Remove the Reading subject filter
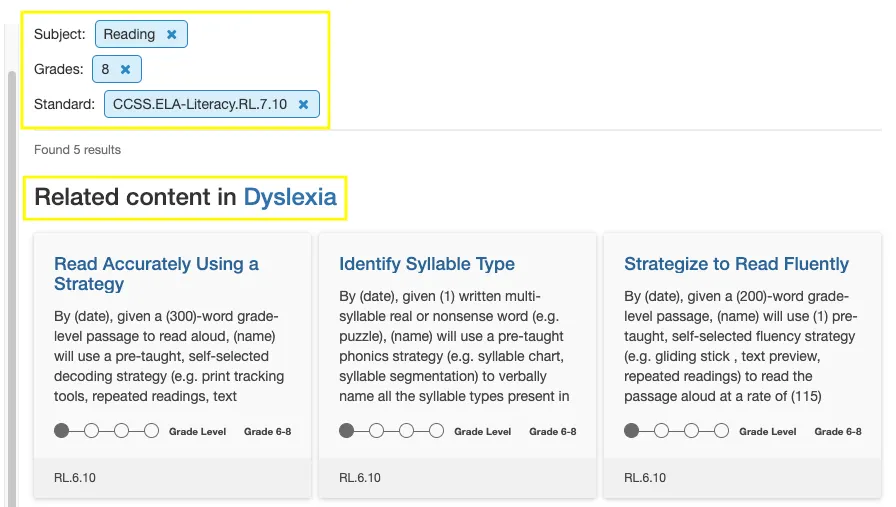This screenshot has width=896, height=507. point(172,34)
